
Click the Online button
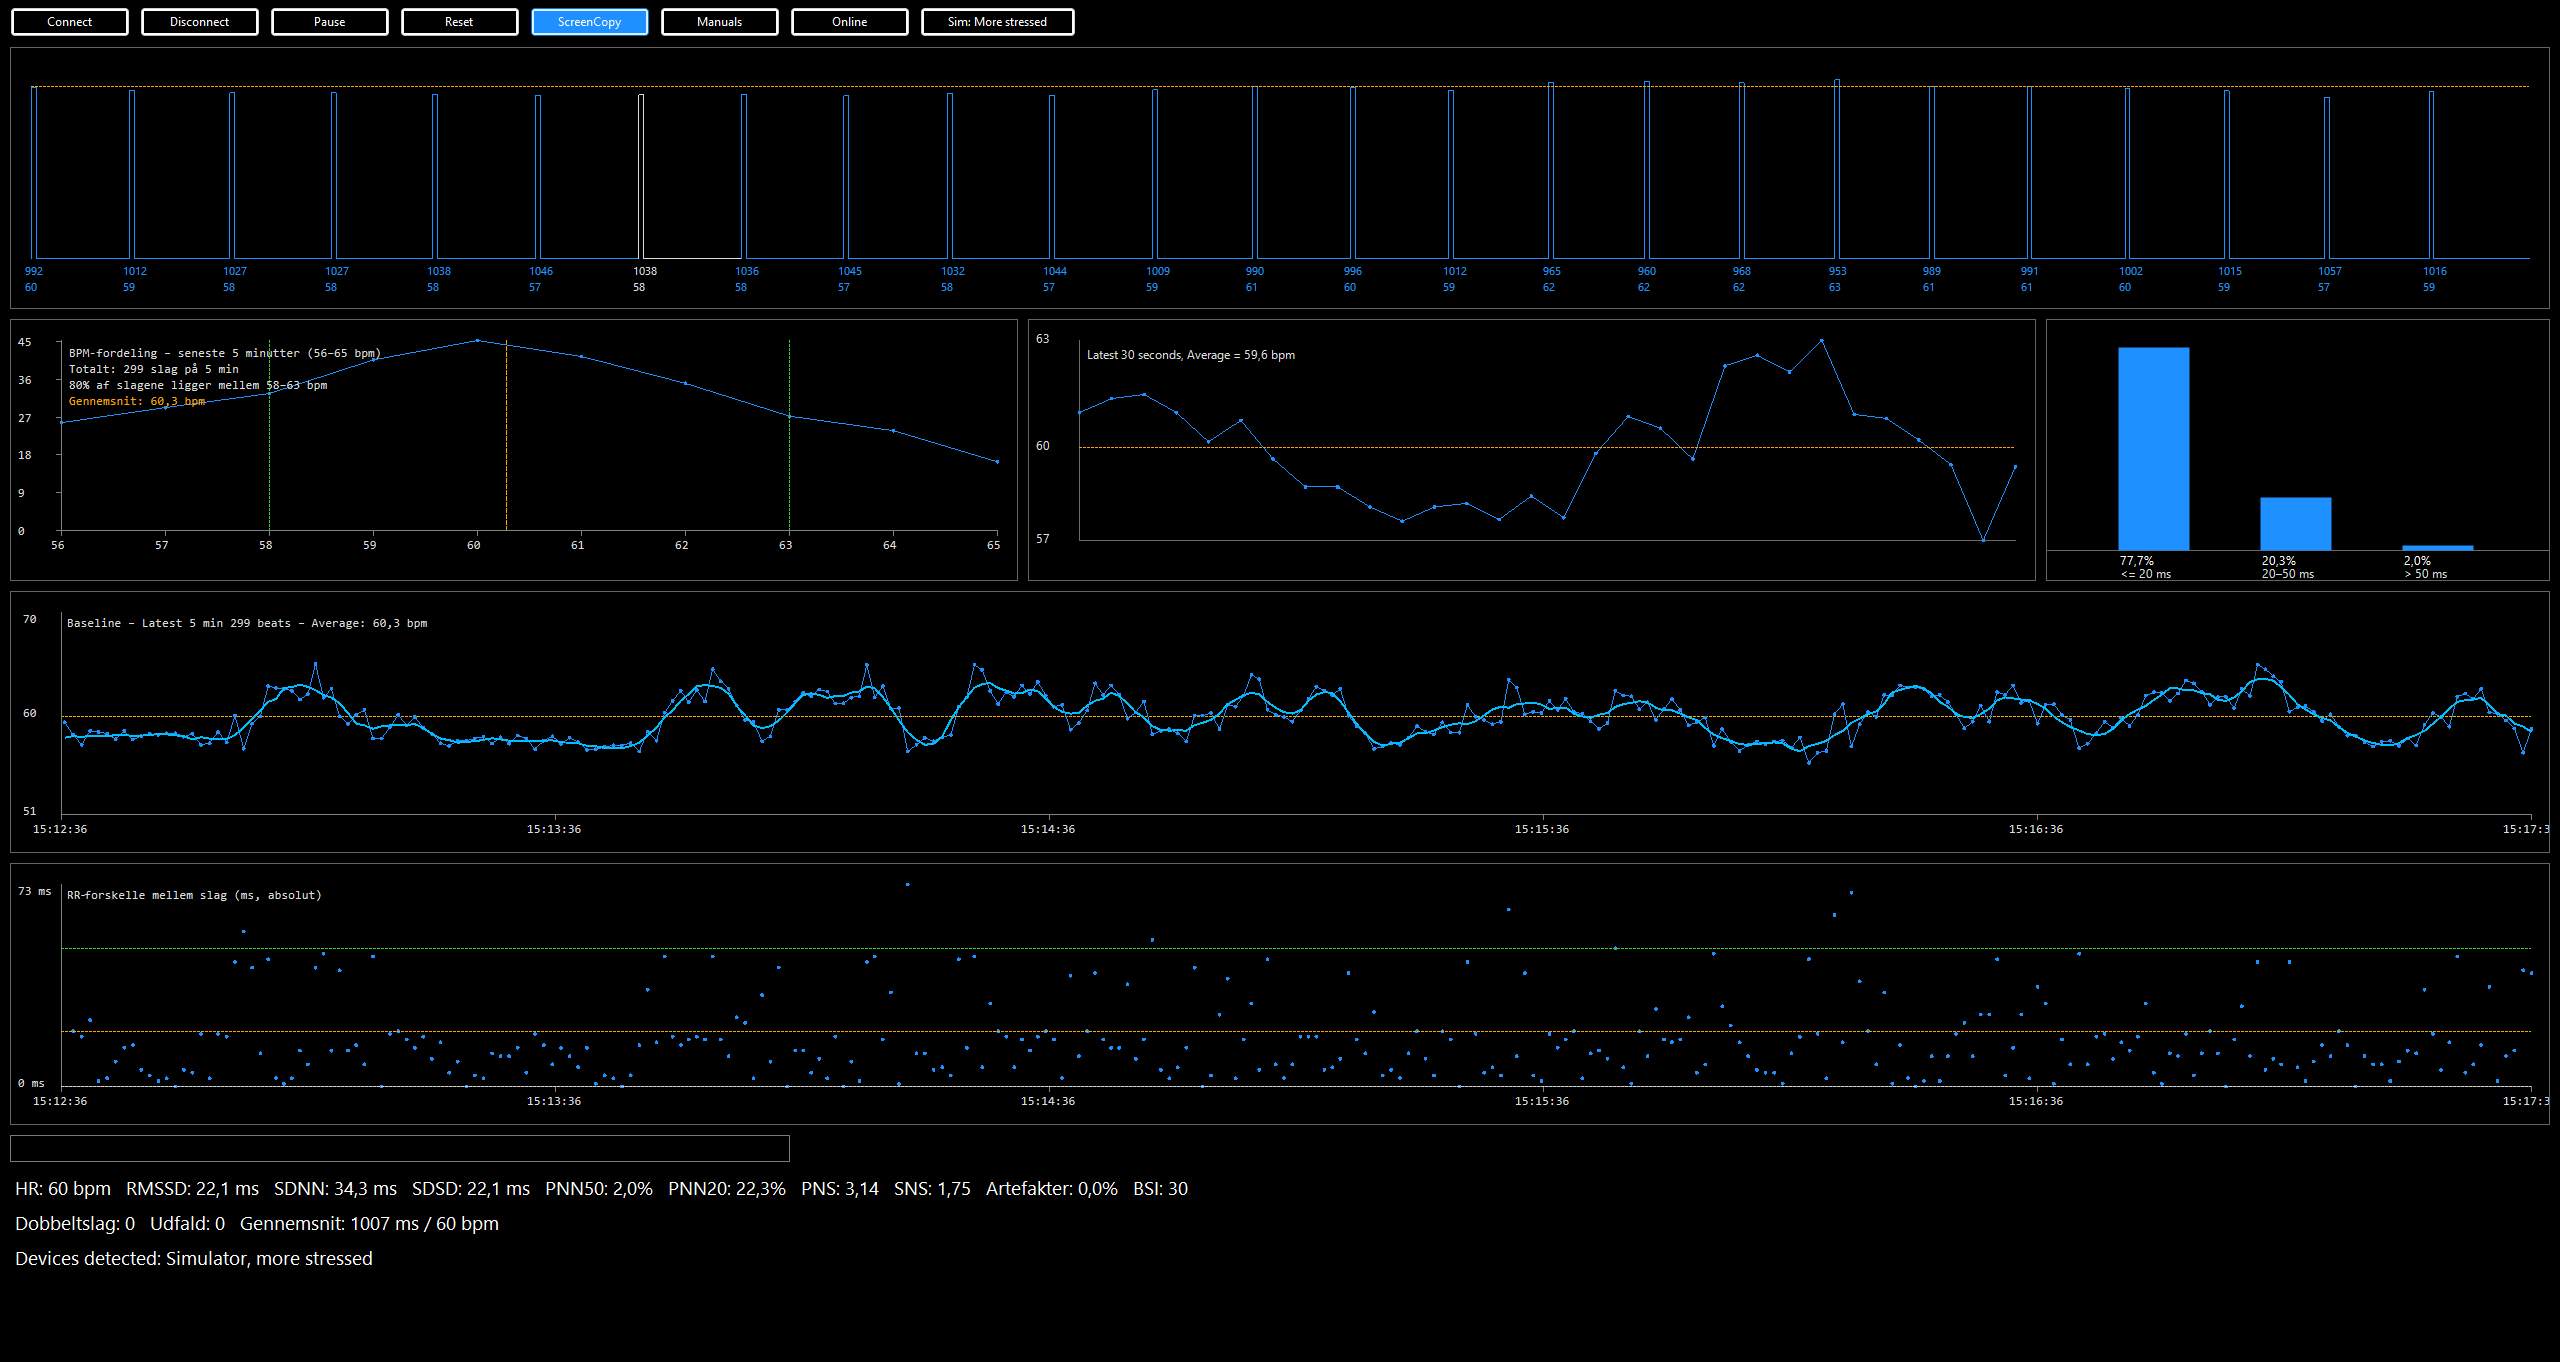click(849, 22)
